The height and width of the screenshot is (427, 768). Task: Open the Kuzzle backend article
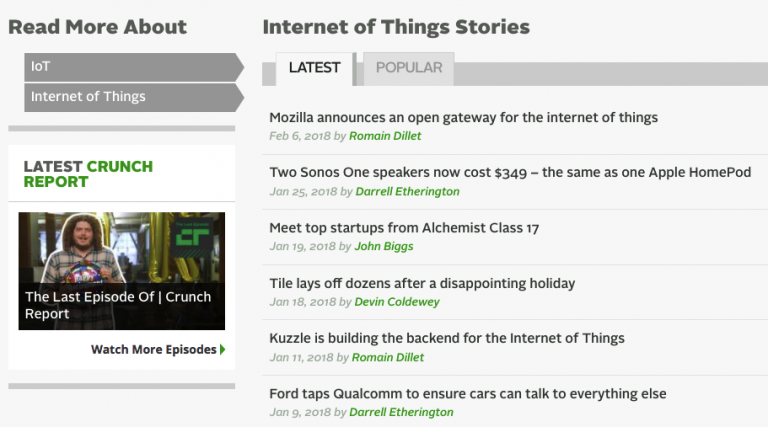[x=446, y=338]
